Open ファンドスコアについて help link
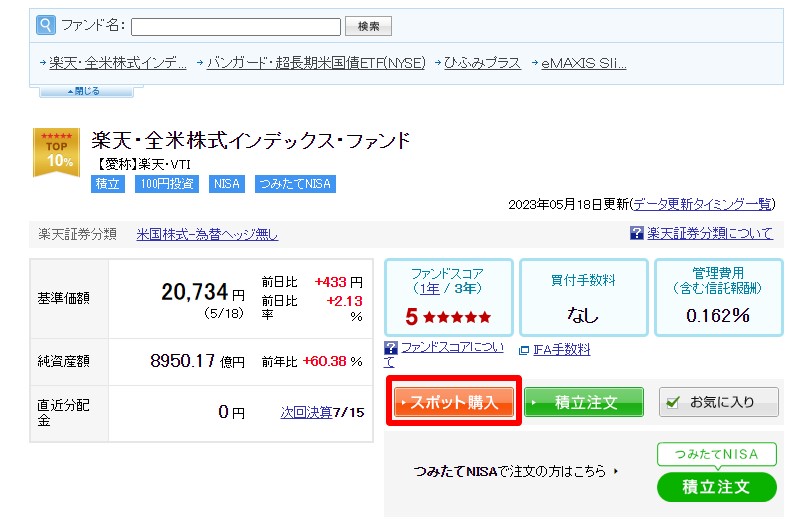Viewport: 795px width, 526px height. click(452, 347)
